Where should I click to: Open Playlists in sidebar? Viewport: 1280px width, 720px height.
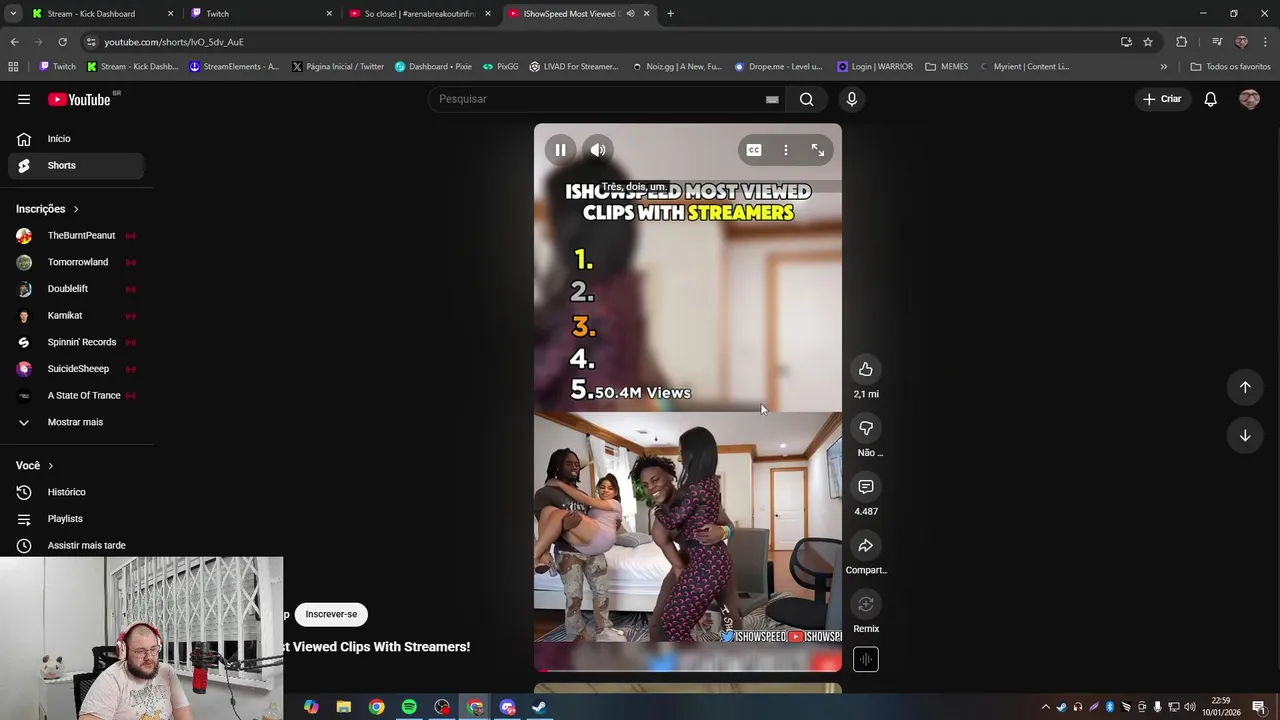click(x=76, y=519)
